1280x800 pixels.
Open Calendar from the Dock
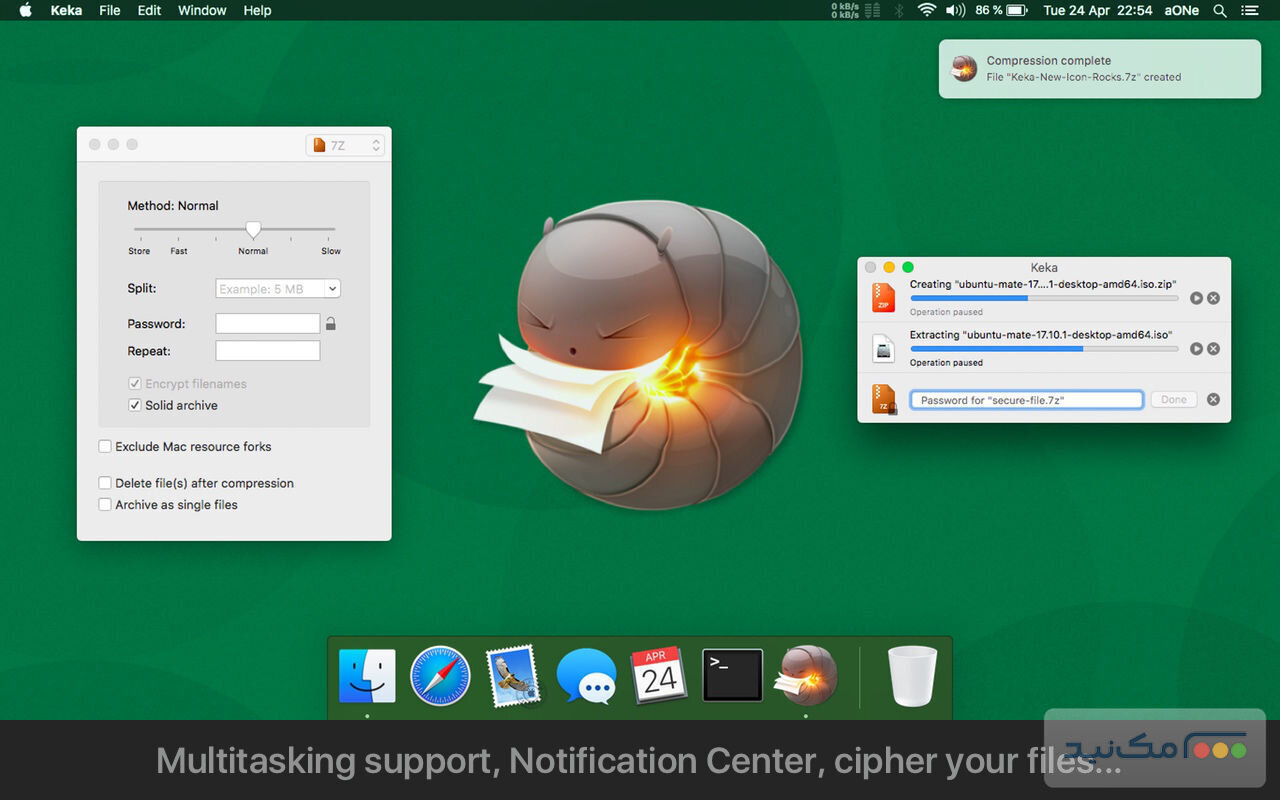pyautogui.click(x=658, y=675)
